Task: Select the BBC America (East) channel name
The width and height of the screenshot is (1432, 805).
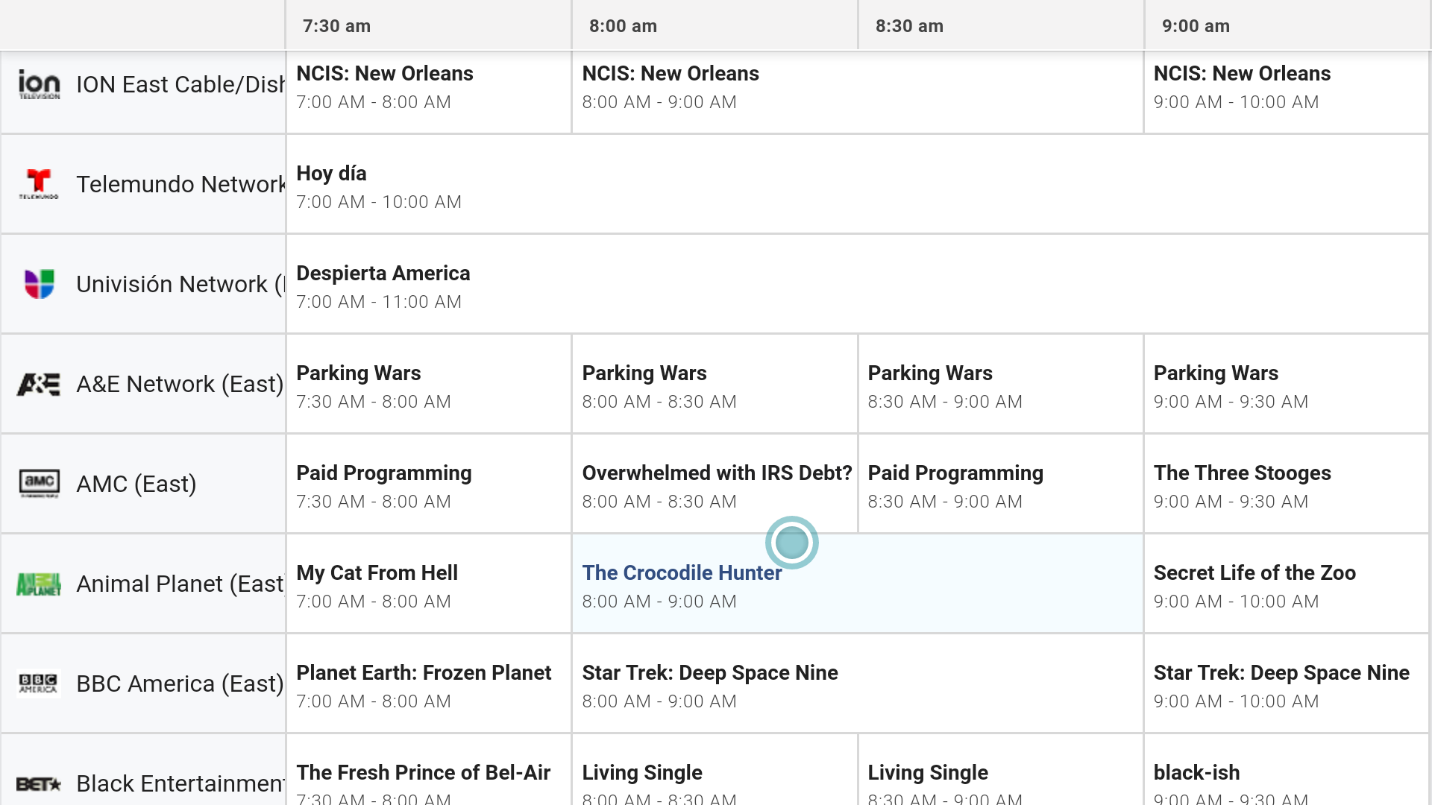Action: (x=180, y=684)
